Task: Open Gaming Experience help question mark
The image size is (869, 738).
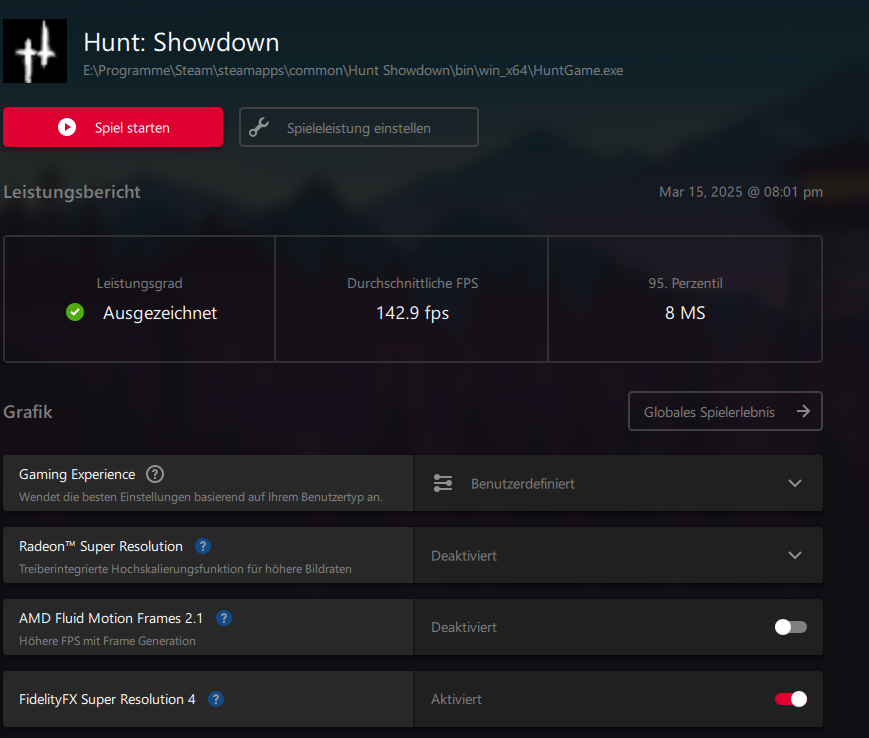Action: [155, 474]
